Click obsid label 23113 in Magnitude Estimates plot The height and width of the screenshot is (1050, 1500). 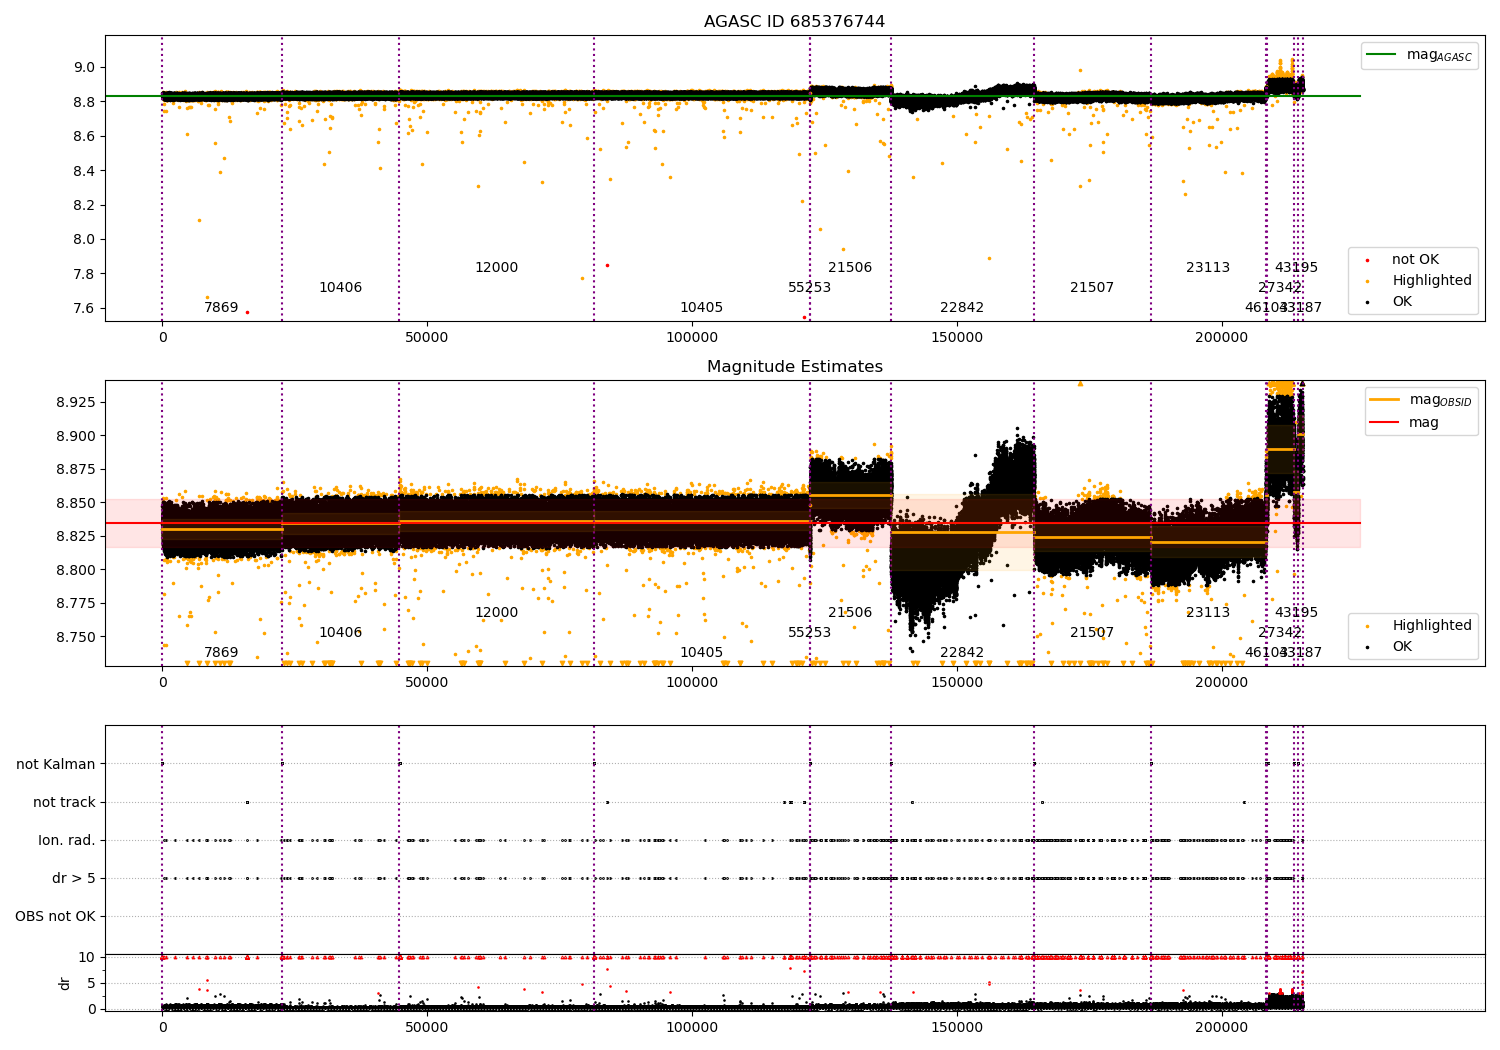click(x=1208, y=613)
